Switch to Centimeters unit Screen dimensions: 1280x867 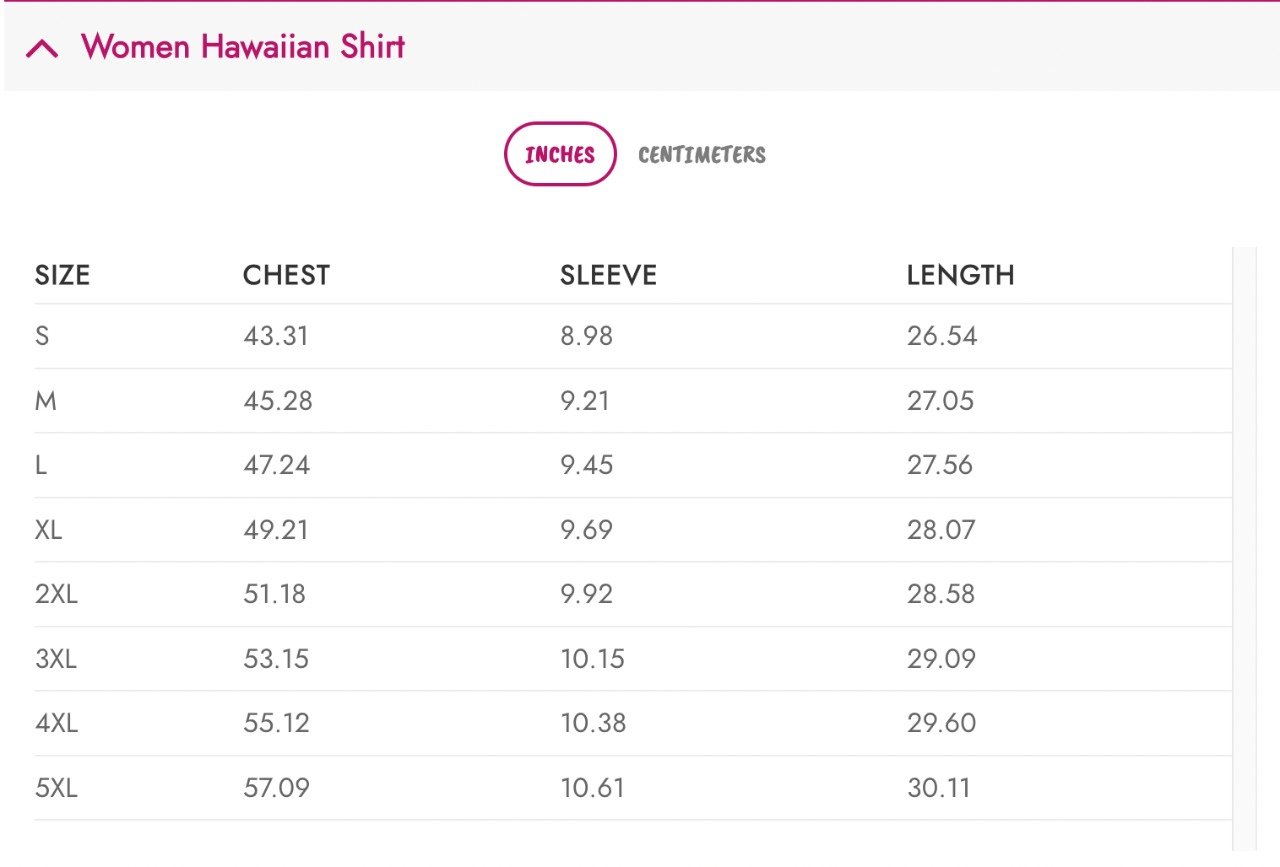coord(702,155)
